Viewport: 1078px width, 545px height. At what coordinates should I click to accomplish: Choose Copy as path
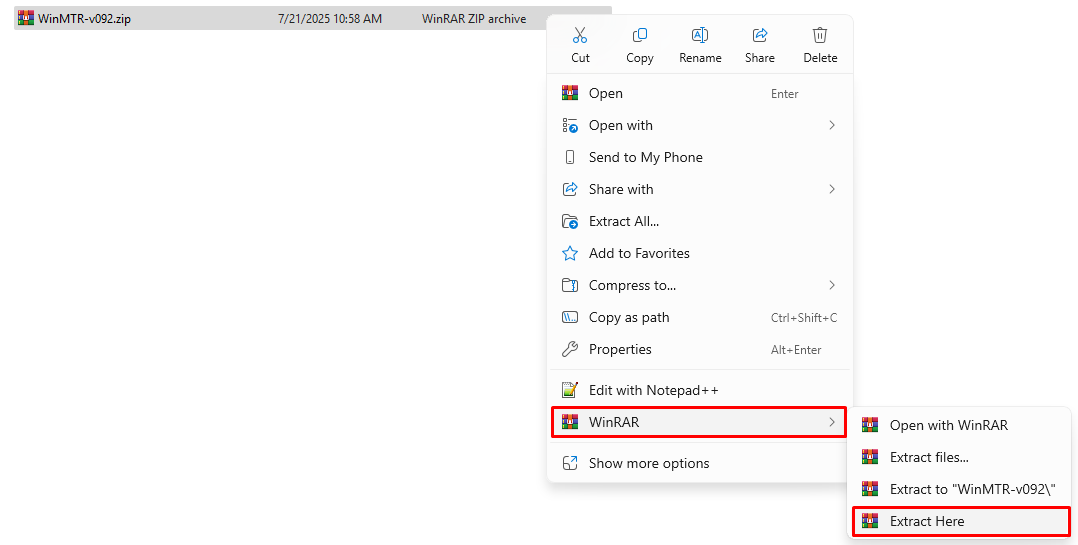pos(629,317)
